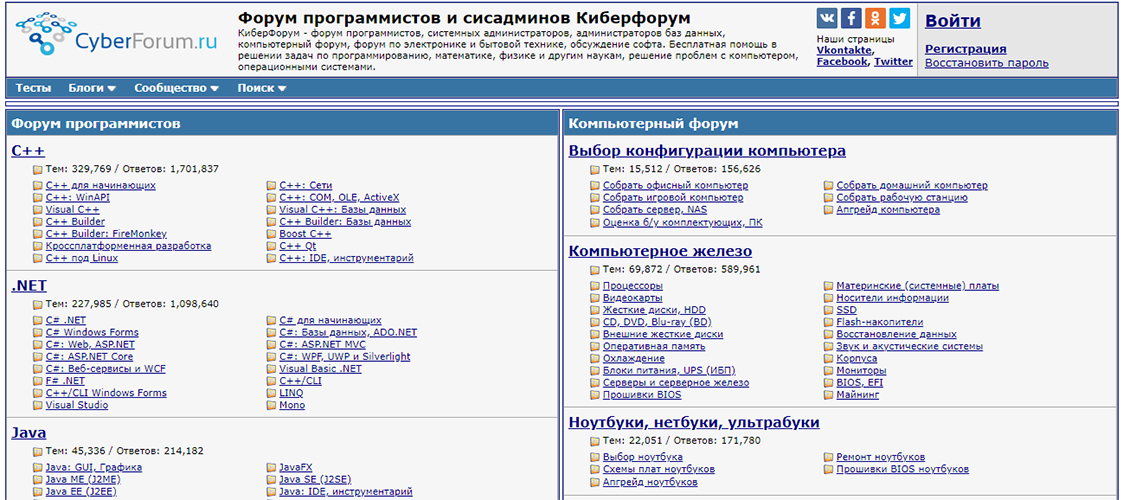
Task: Open the Поиск dropdown menu
Action: 261,88
